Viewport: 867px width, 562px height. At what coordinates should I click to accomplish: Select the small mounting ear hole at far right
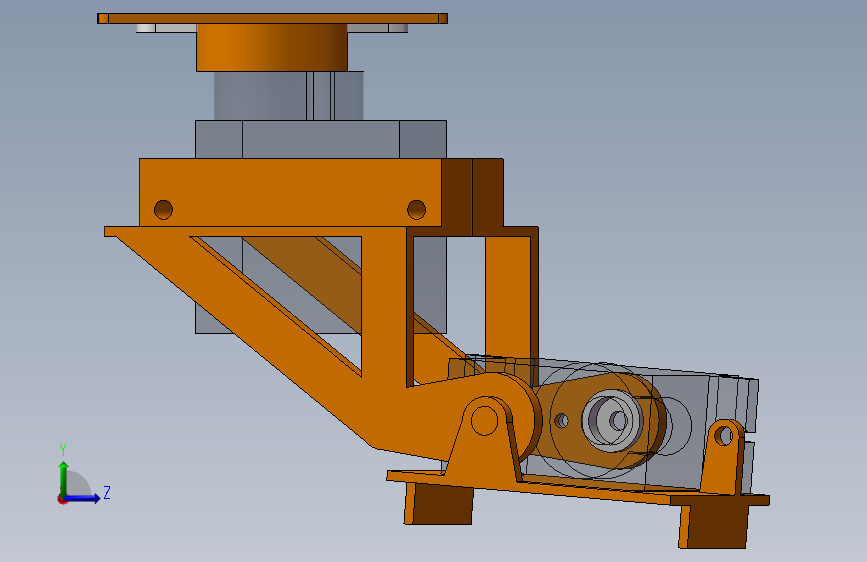724,435
